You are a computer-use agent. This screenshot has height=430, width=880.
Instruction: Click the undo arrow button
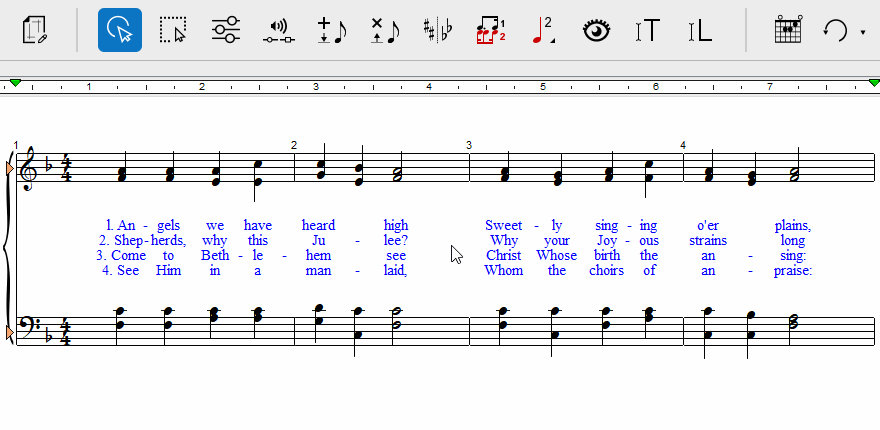pos(836,30)
